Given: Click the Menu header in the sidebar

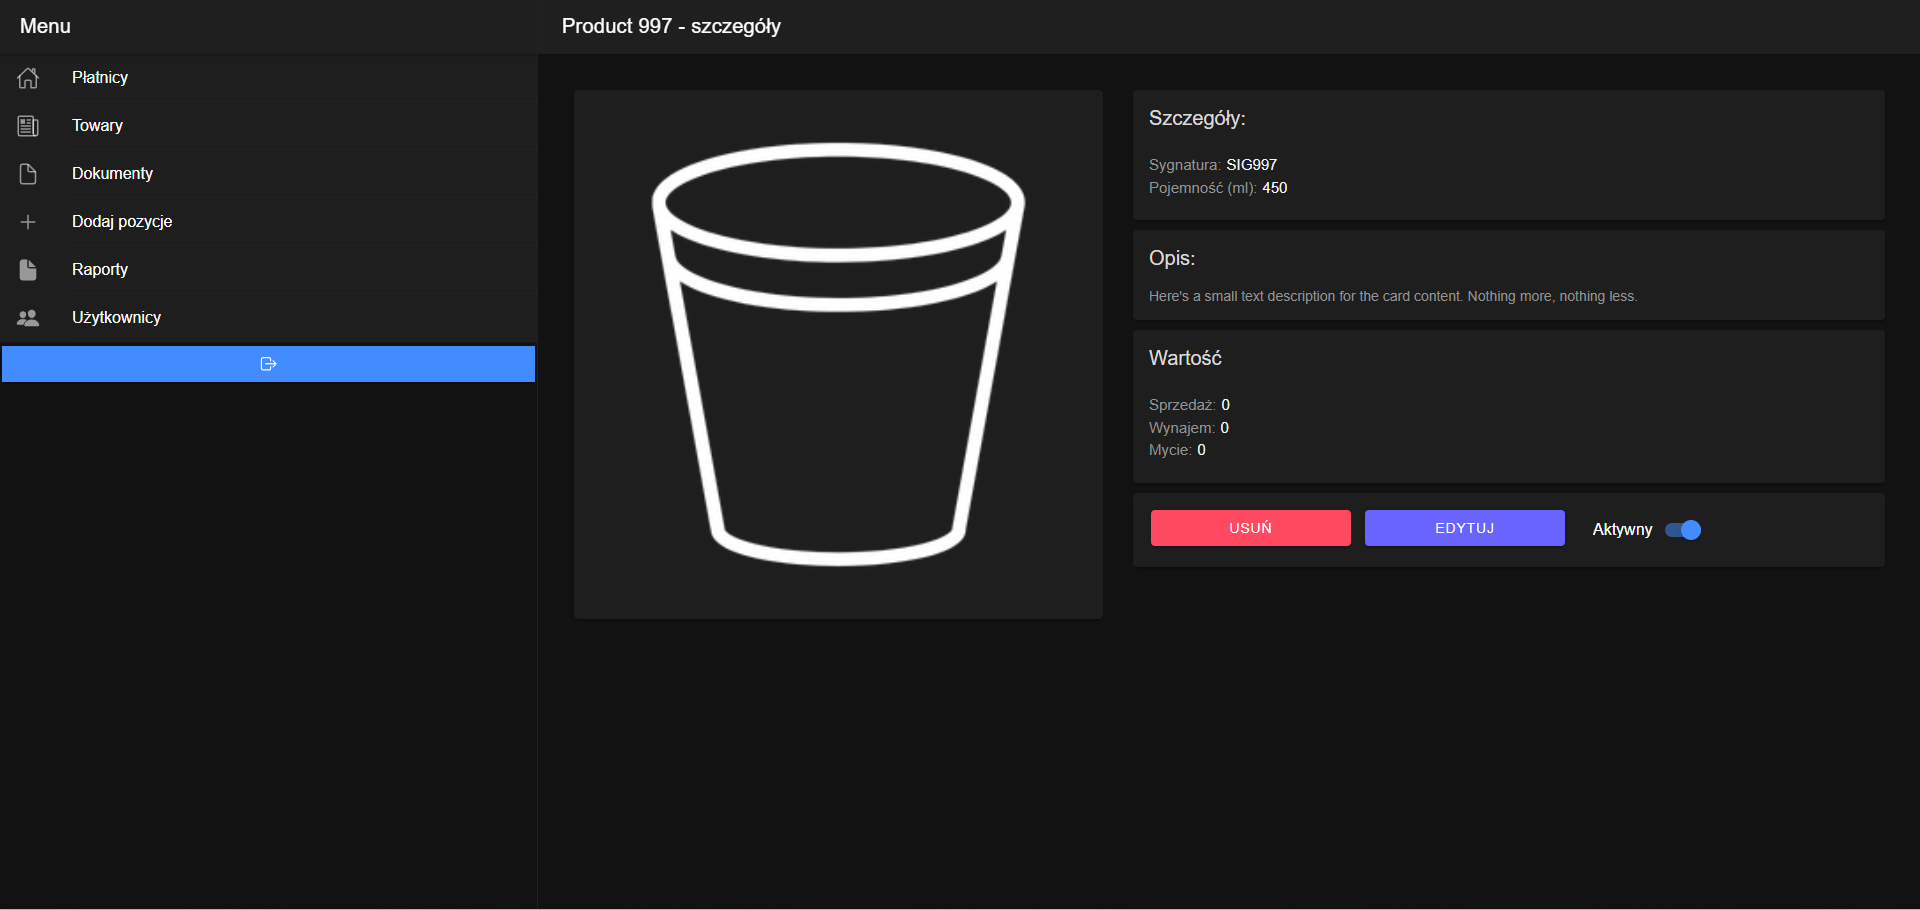Looking at the screenshot, I should (45, 26).
